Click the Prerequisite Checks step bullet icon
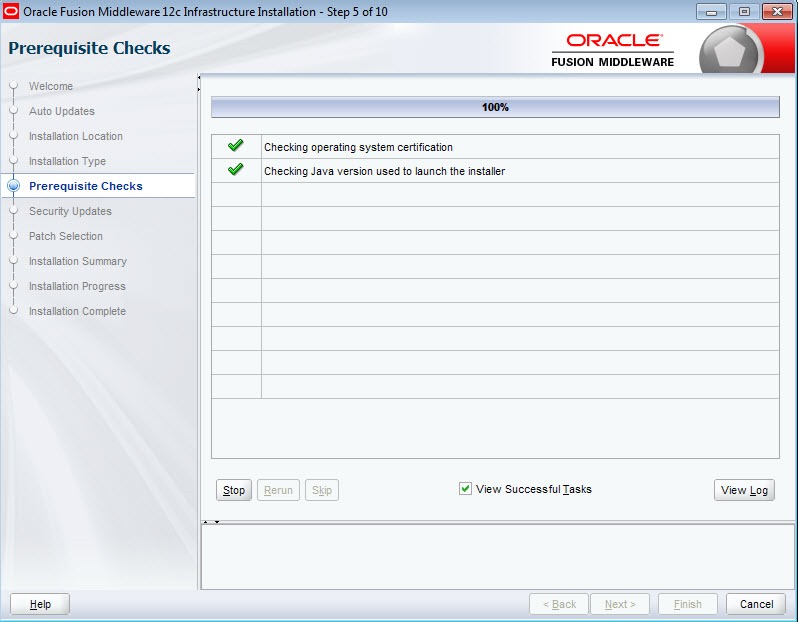This screenshot has height=622, width=798. (14, 186)
